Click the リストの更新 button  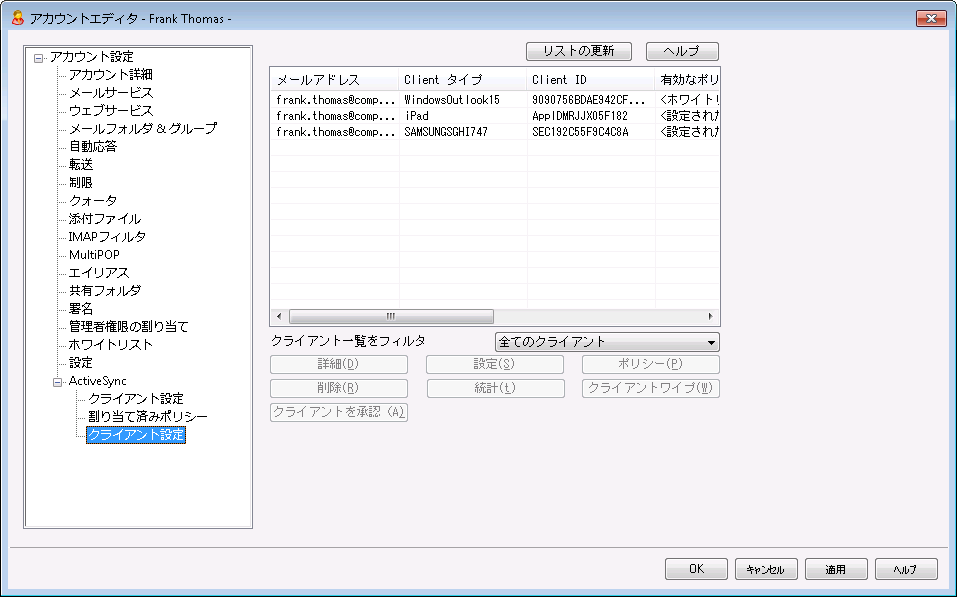point(578,51)
